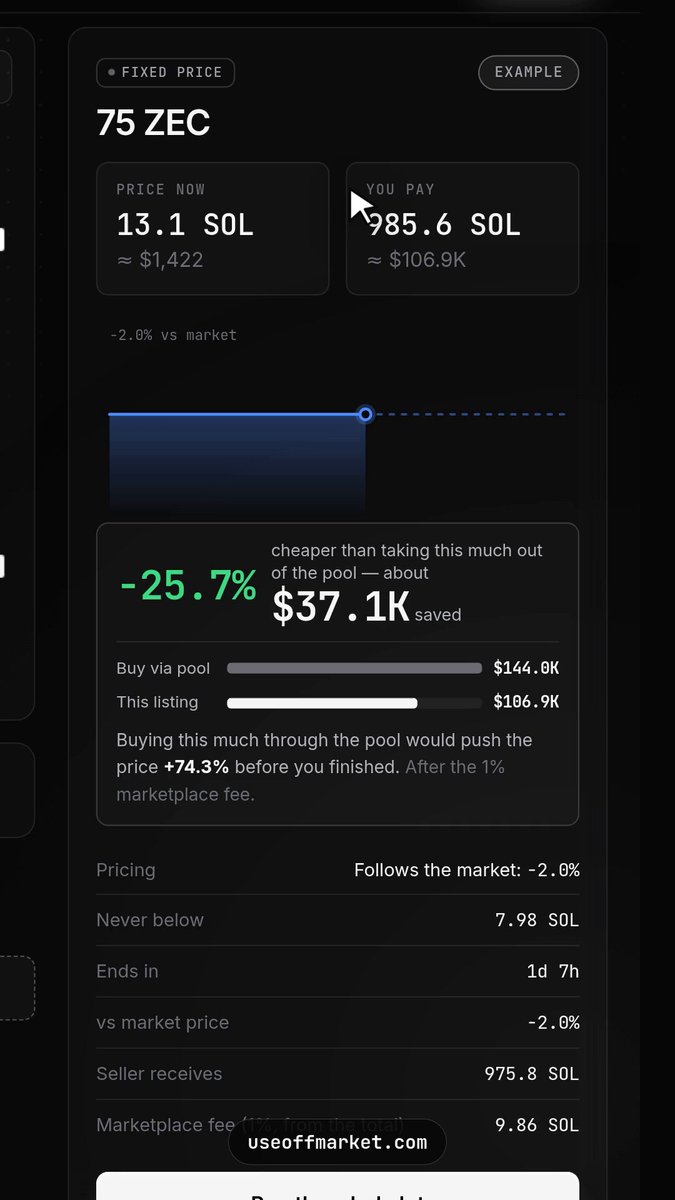Click the Marketplace fee 9.86 SOL row
This screenshot has height=1200, width=675.
pyautogui.click(x=338, y=1125)
